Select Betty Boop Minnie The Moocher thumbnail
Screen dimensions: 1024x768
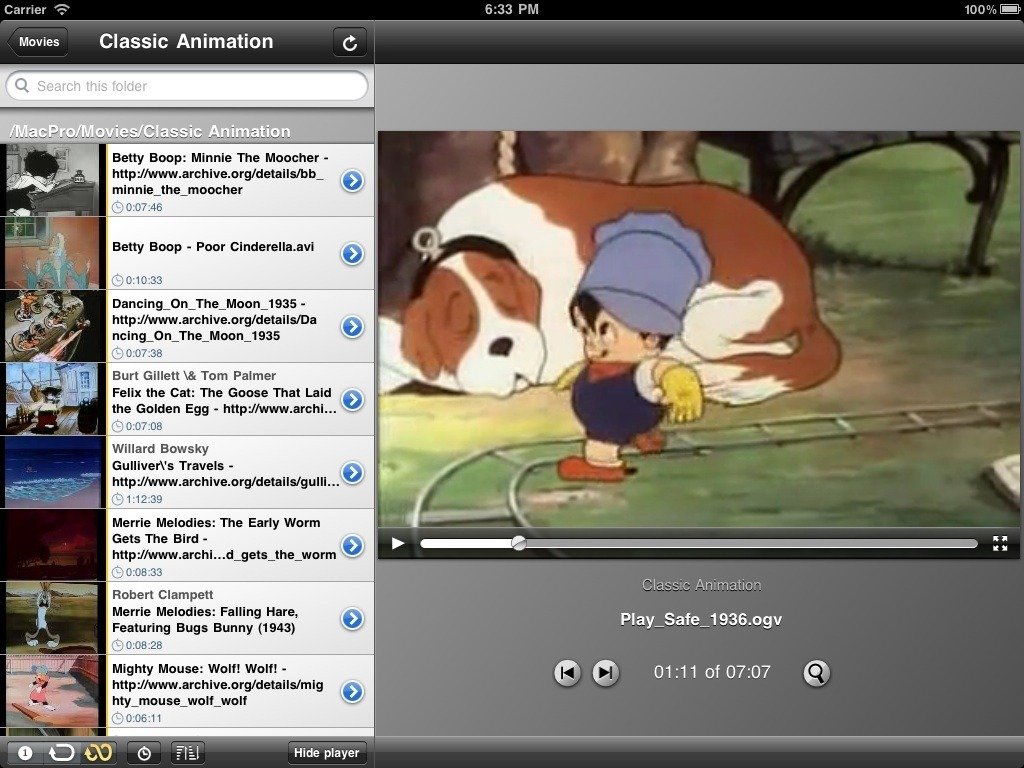(x=52, y=180)
